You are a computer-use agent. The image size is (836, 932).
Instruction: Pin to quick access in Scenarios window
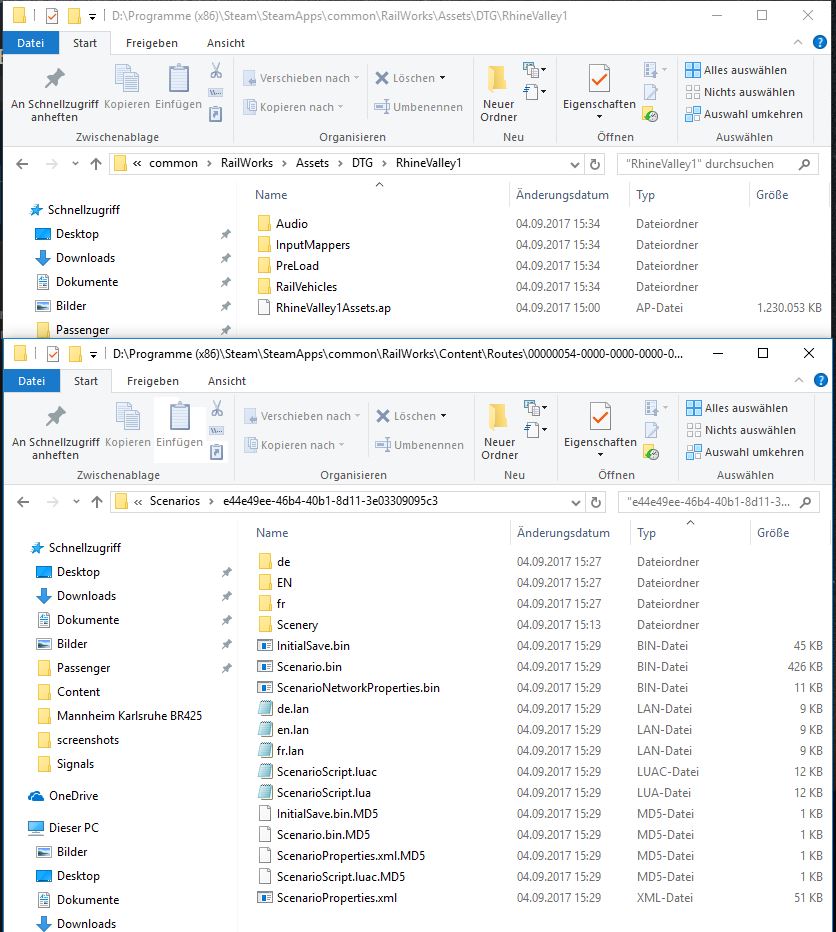click(x=56, y=433)
